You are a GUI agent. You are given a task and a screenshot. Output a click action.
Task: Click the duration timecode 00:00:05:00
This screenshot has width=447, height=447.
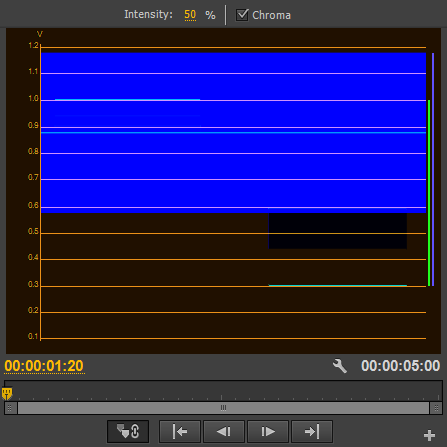pyautogui.click(x=400, y=366)
